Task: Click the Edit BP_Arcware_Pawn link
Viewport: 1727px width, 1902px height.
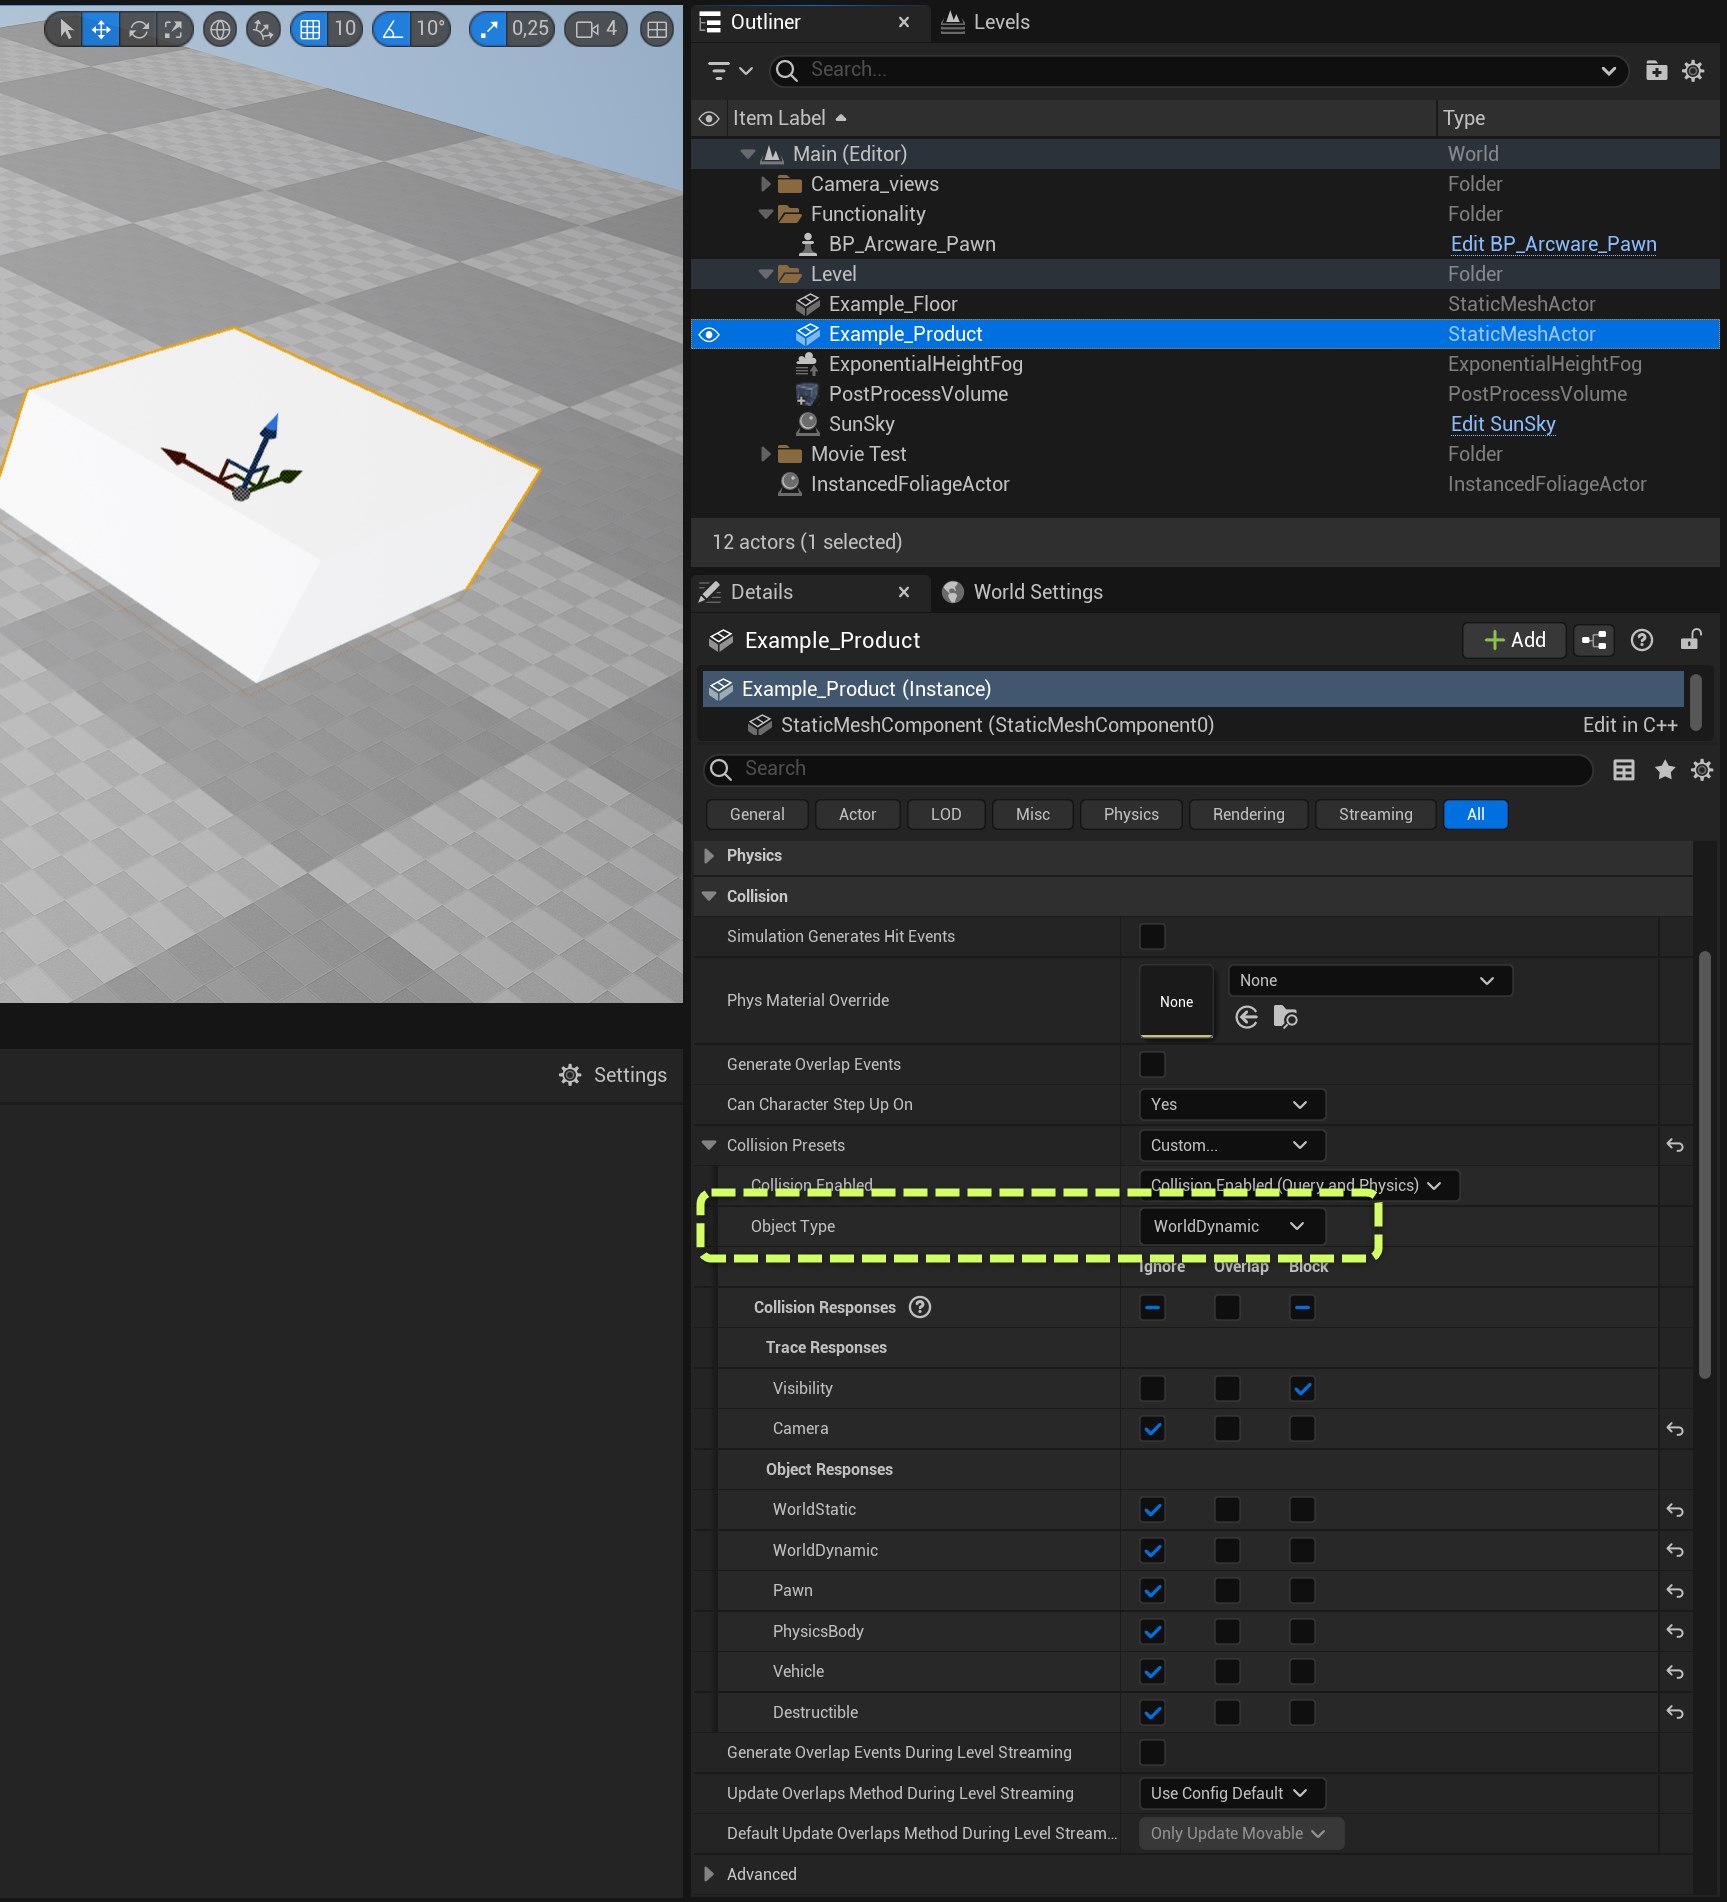Action: click(x=1553, y=244)
